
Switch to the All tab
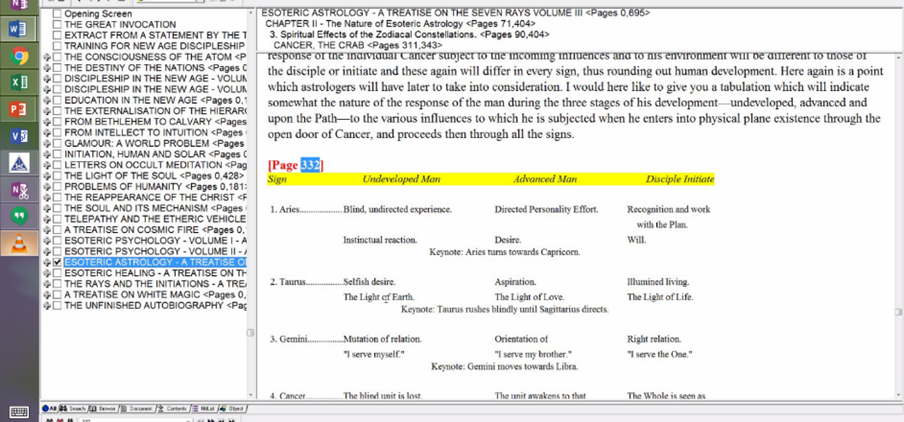tap(49, 408)
